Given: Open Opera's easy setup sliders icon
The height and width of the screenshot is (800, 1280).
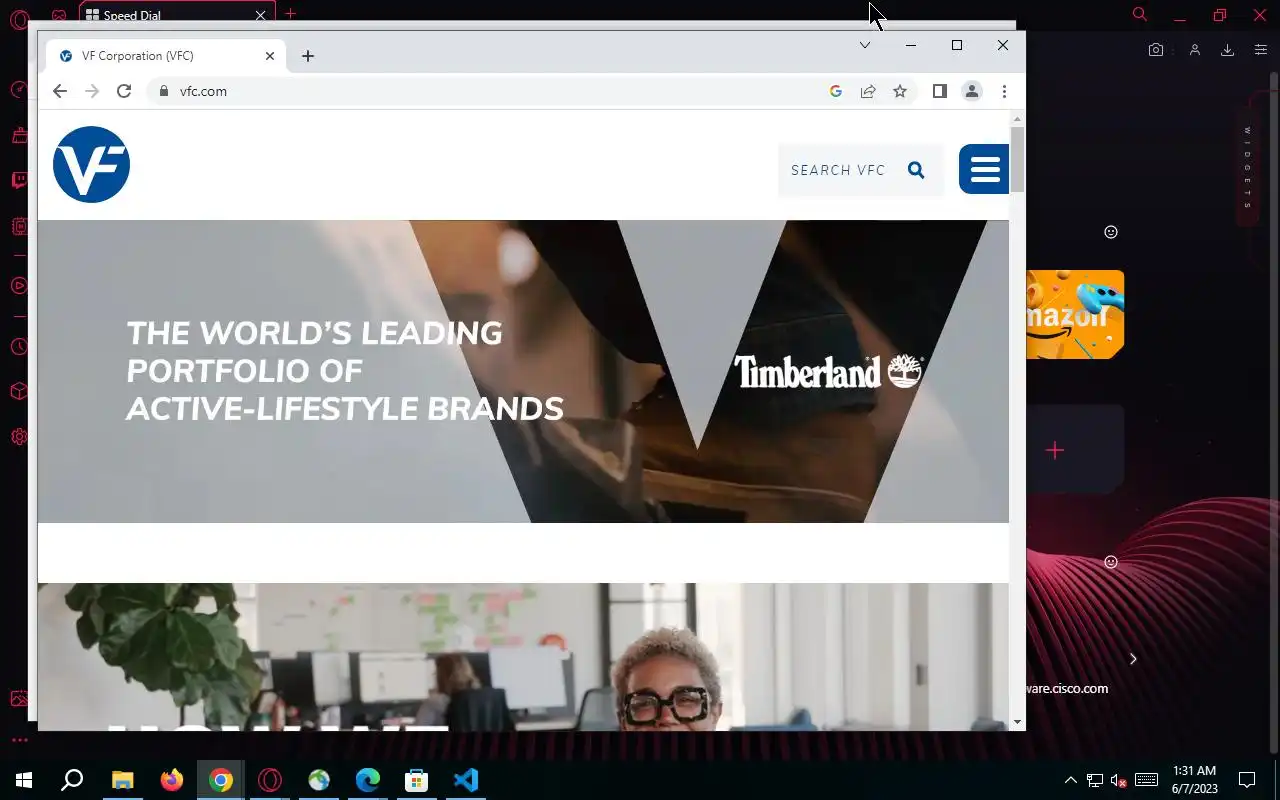Looking at the screenshot, I should [x=1261, y=50].
